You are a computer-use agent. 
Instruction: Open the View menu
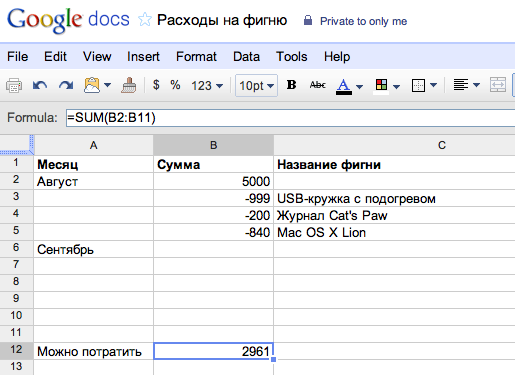pos(97,56)
